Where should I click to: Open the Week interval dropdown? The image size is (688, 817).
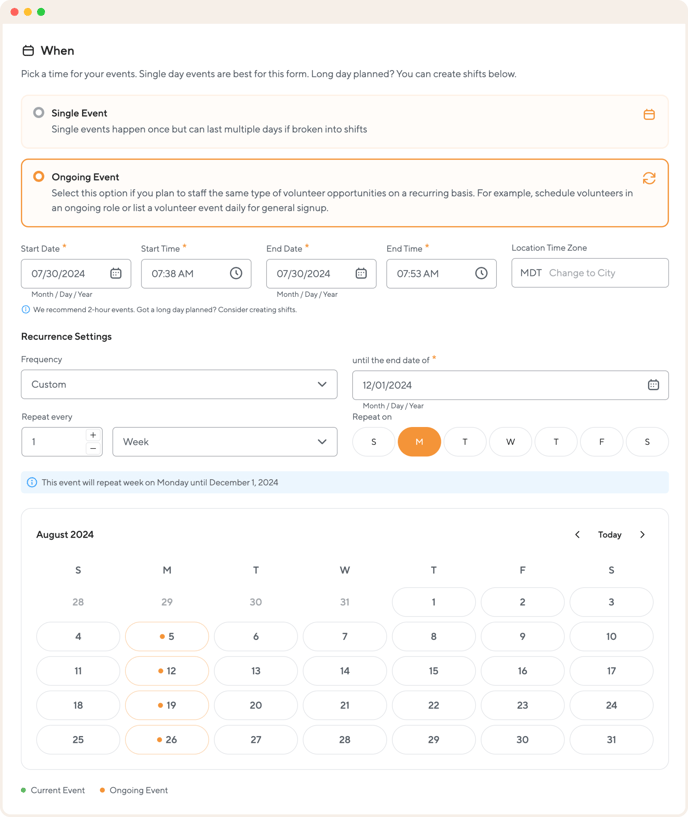point(225,442)
